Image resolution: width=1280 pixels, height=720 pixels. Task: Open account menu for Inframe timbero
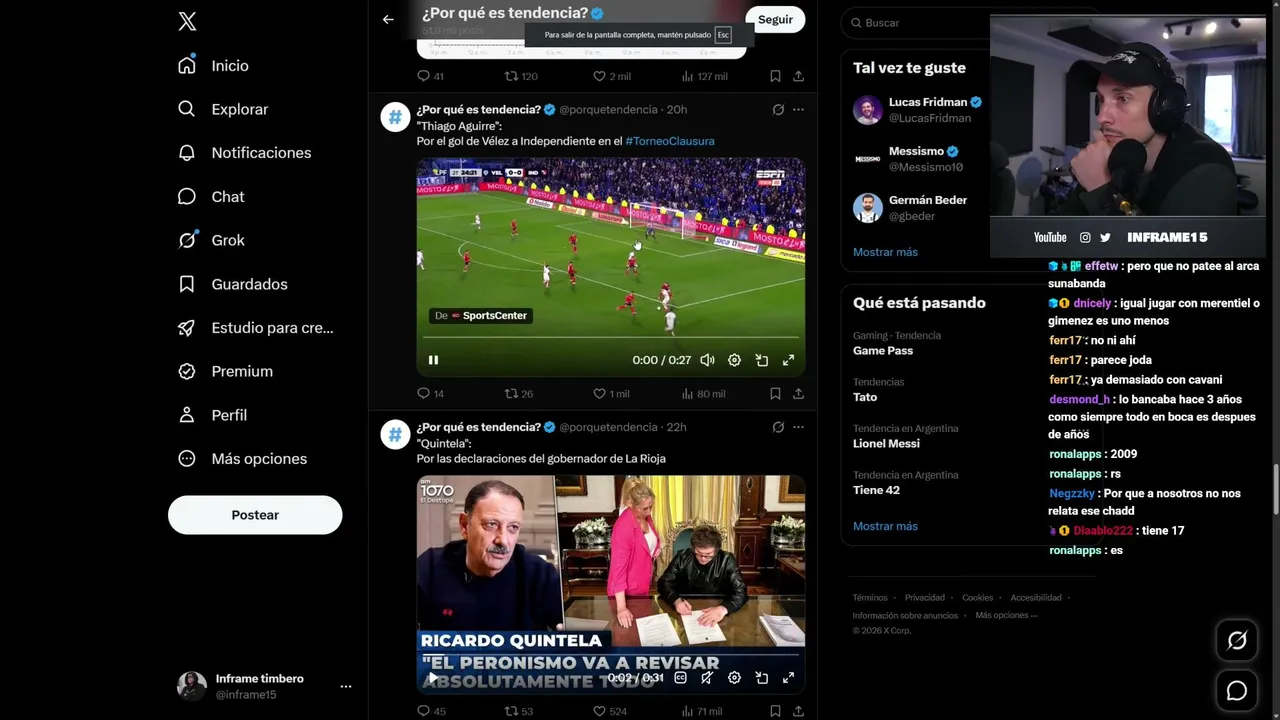coord(265,686)
